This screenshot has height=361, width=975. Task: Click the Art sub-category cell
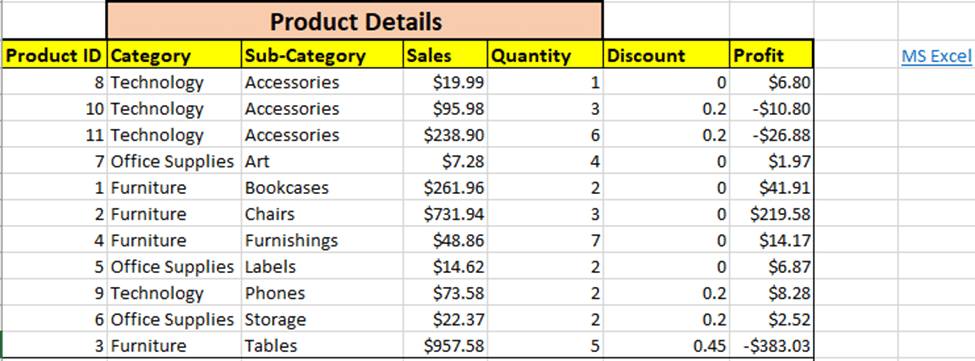[x=322, y=162]
